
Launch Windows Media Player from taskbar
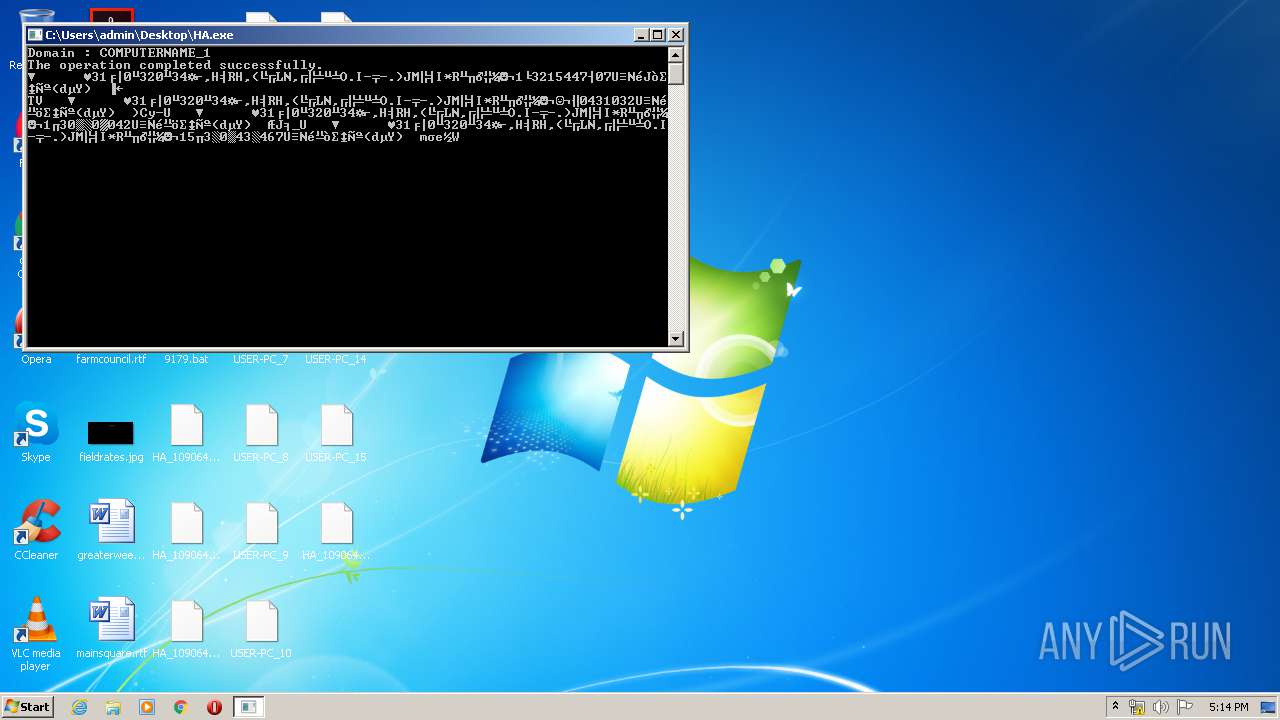147,707
